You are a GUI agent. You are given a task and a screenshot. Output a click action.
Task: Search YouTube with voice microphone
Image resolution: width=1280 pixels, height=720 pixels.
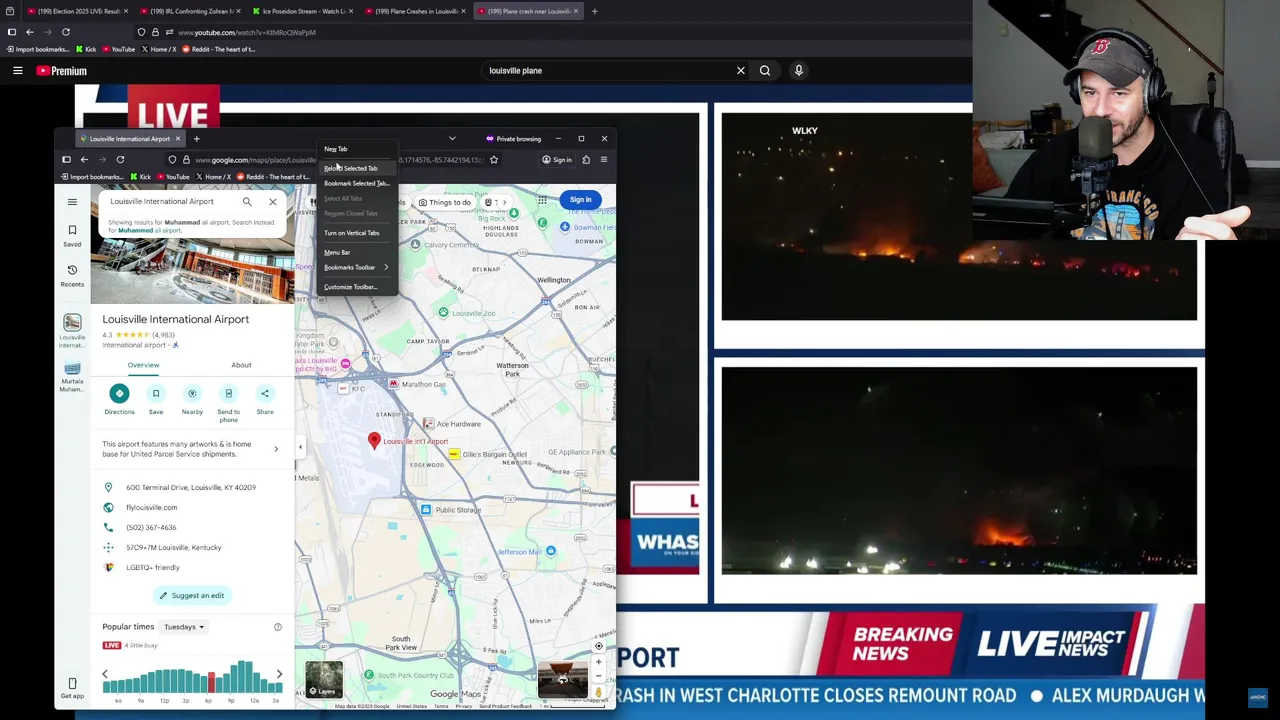798,71
